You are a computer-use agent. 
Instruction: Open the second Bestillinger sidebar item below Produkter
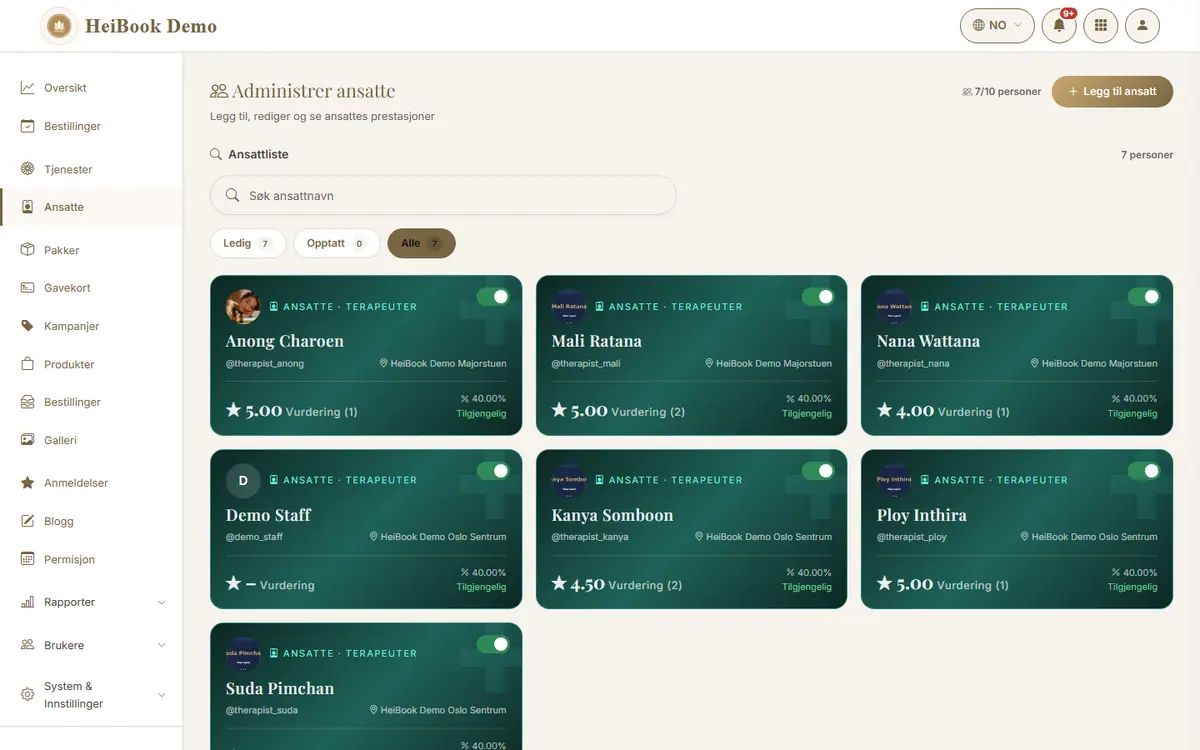91,402
